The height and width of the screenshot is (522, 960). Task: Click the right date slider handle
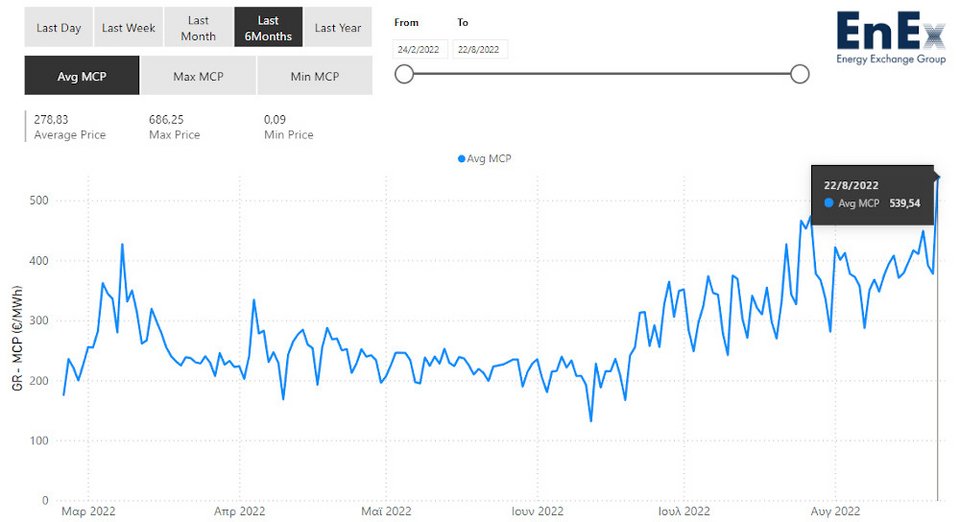pos(800,74)
